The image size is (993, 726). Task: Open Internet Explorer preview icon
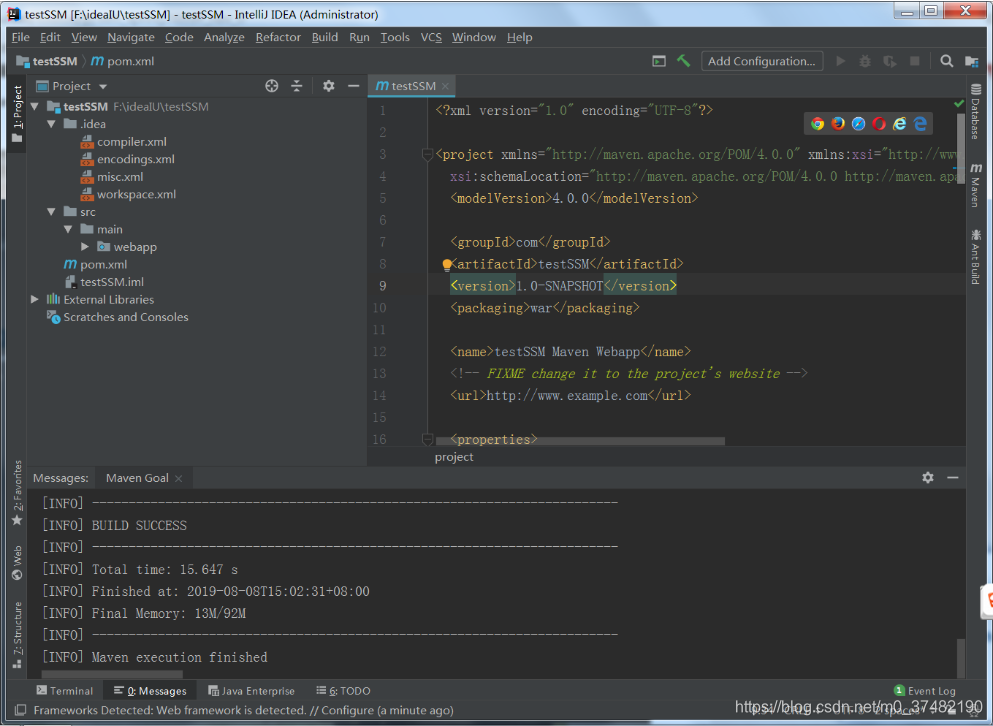pos(899,124)
